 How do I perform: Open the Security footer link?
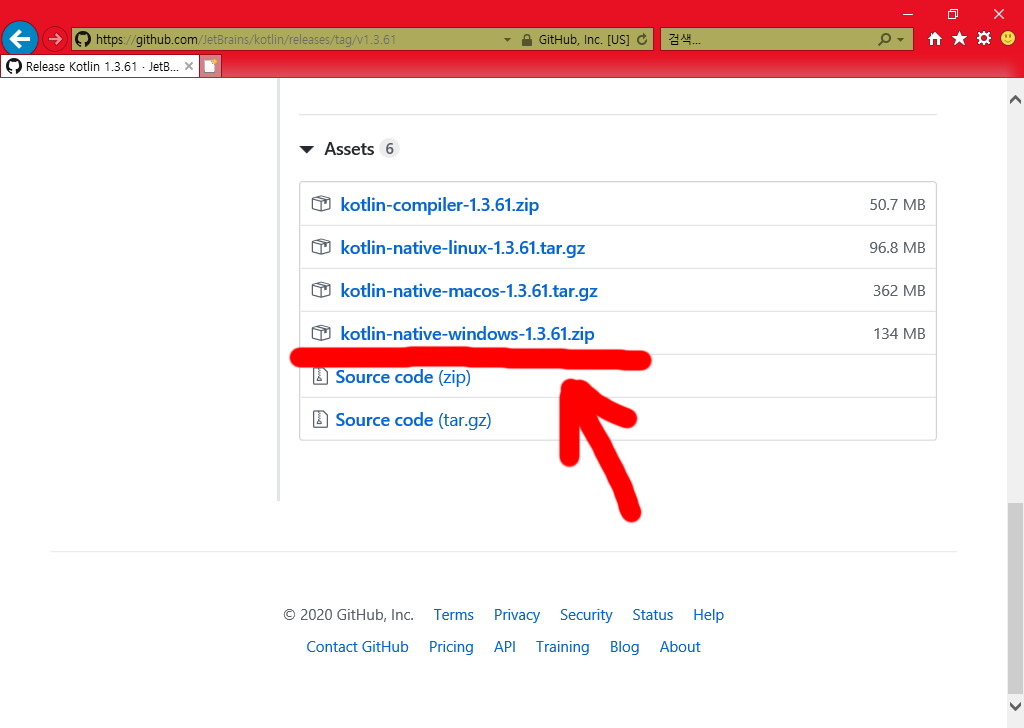586,615
